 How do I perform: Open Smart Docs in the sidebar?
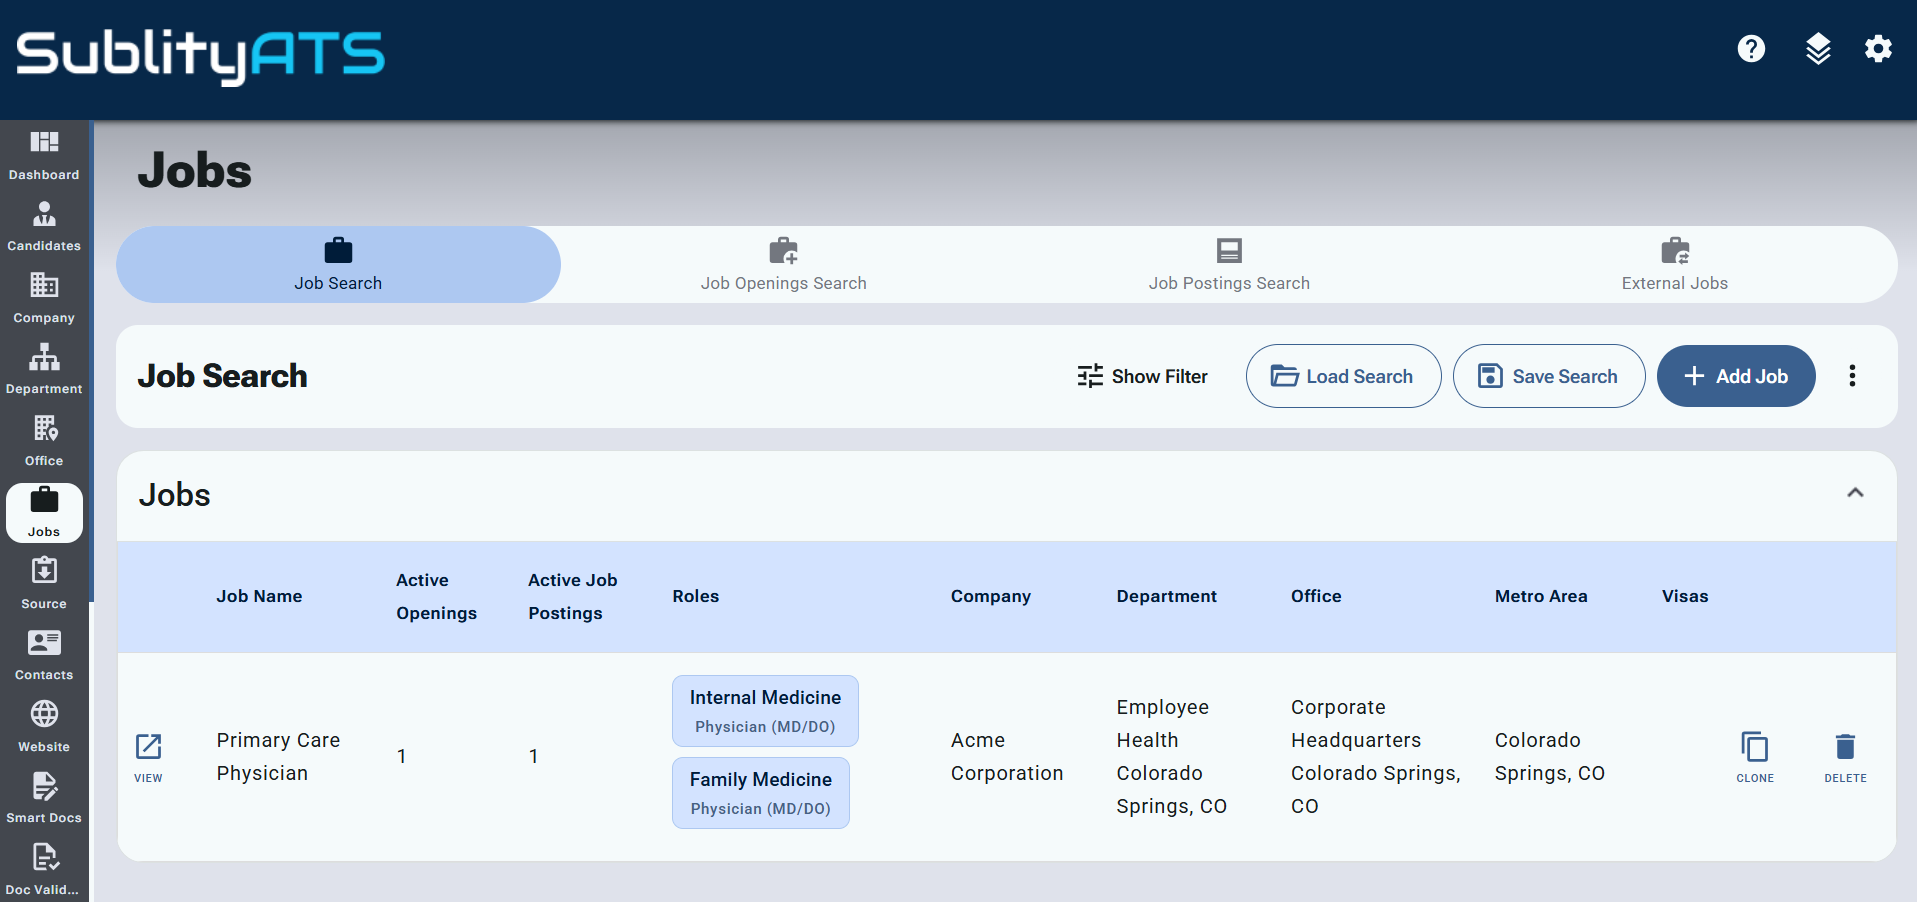(44, 799)
